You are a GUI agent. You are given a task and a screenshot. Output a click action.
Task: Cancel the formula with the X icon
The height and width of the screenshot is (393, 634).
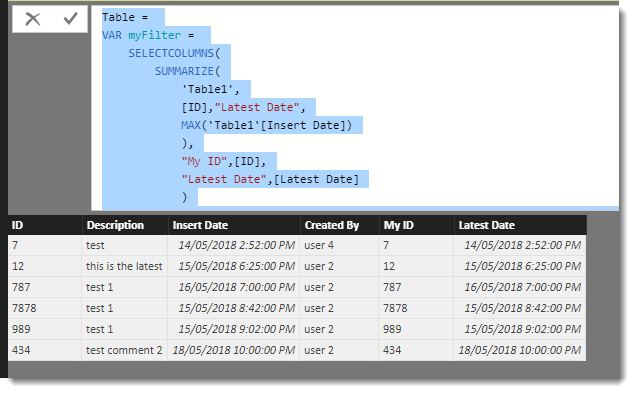[x=33, y=19]
